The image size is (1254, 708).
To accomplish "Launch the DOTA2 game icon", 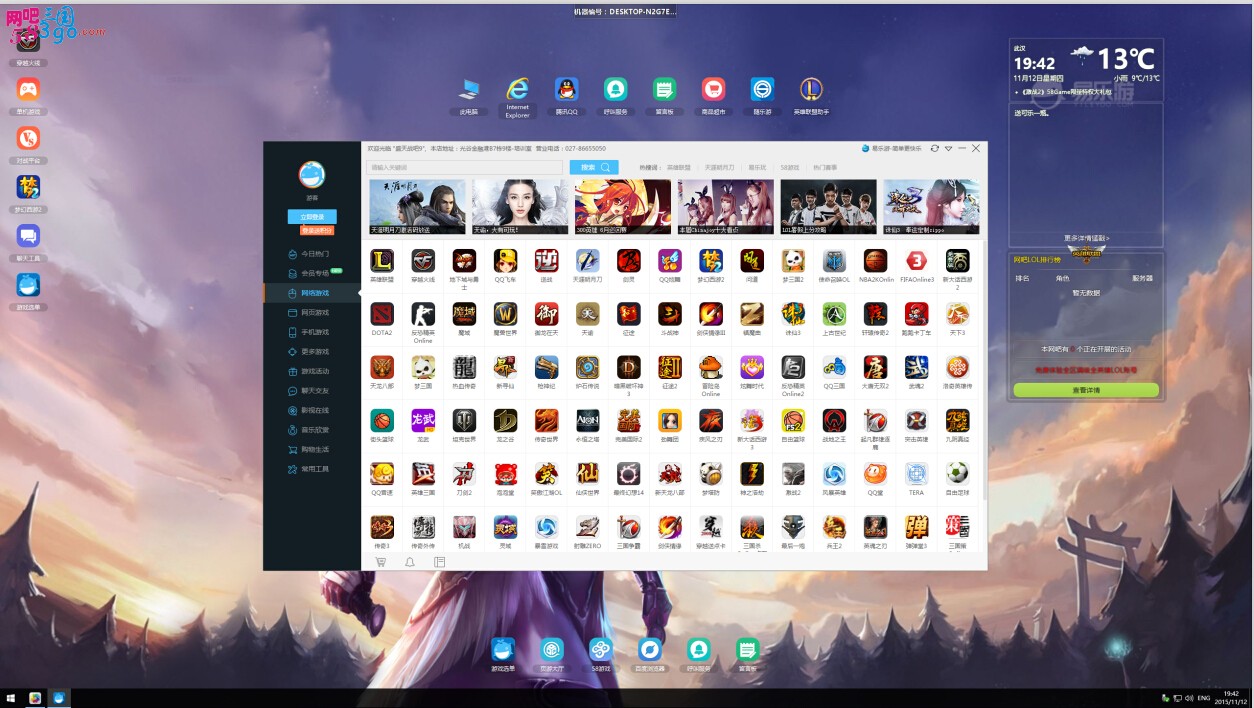I will click(x=382, y=314).
